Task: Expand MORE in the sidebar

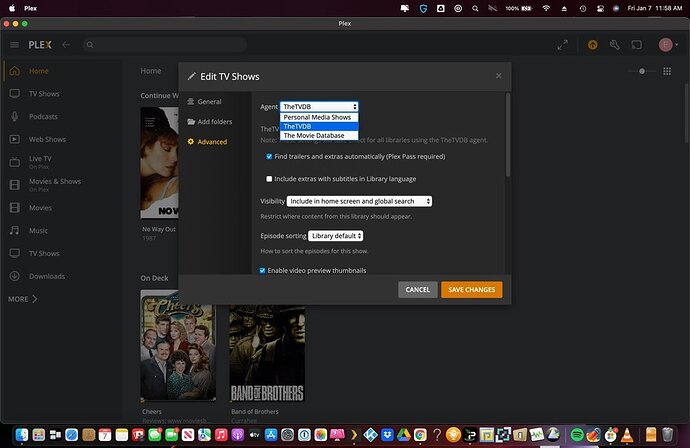Action: [22, 299]
